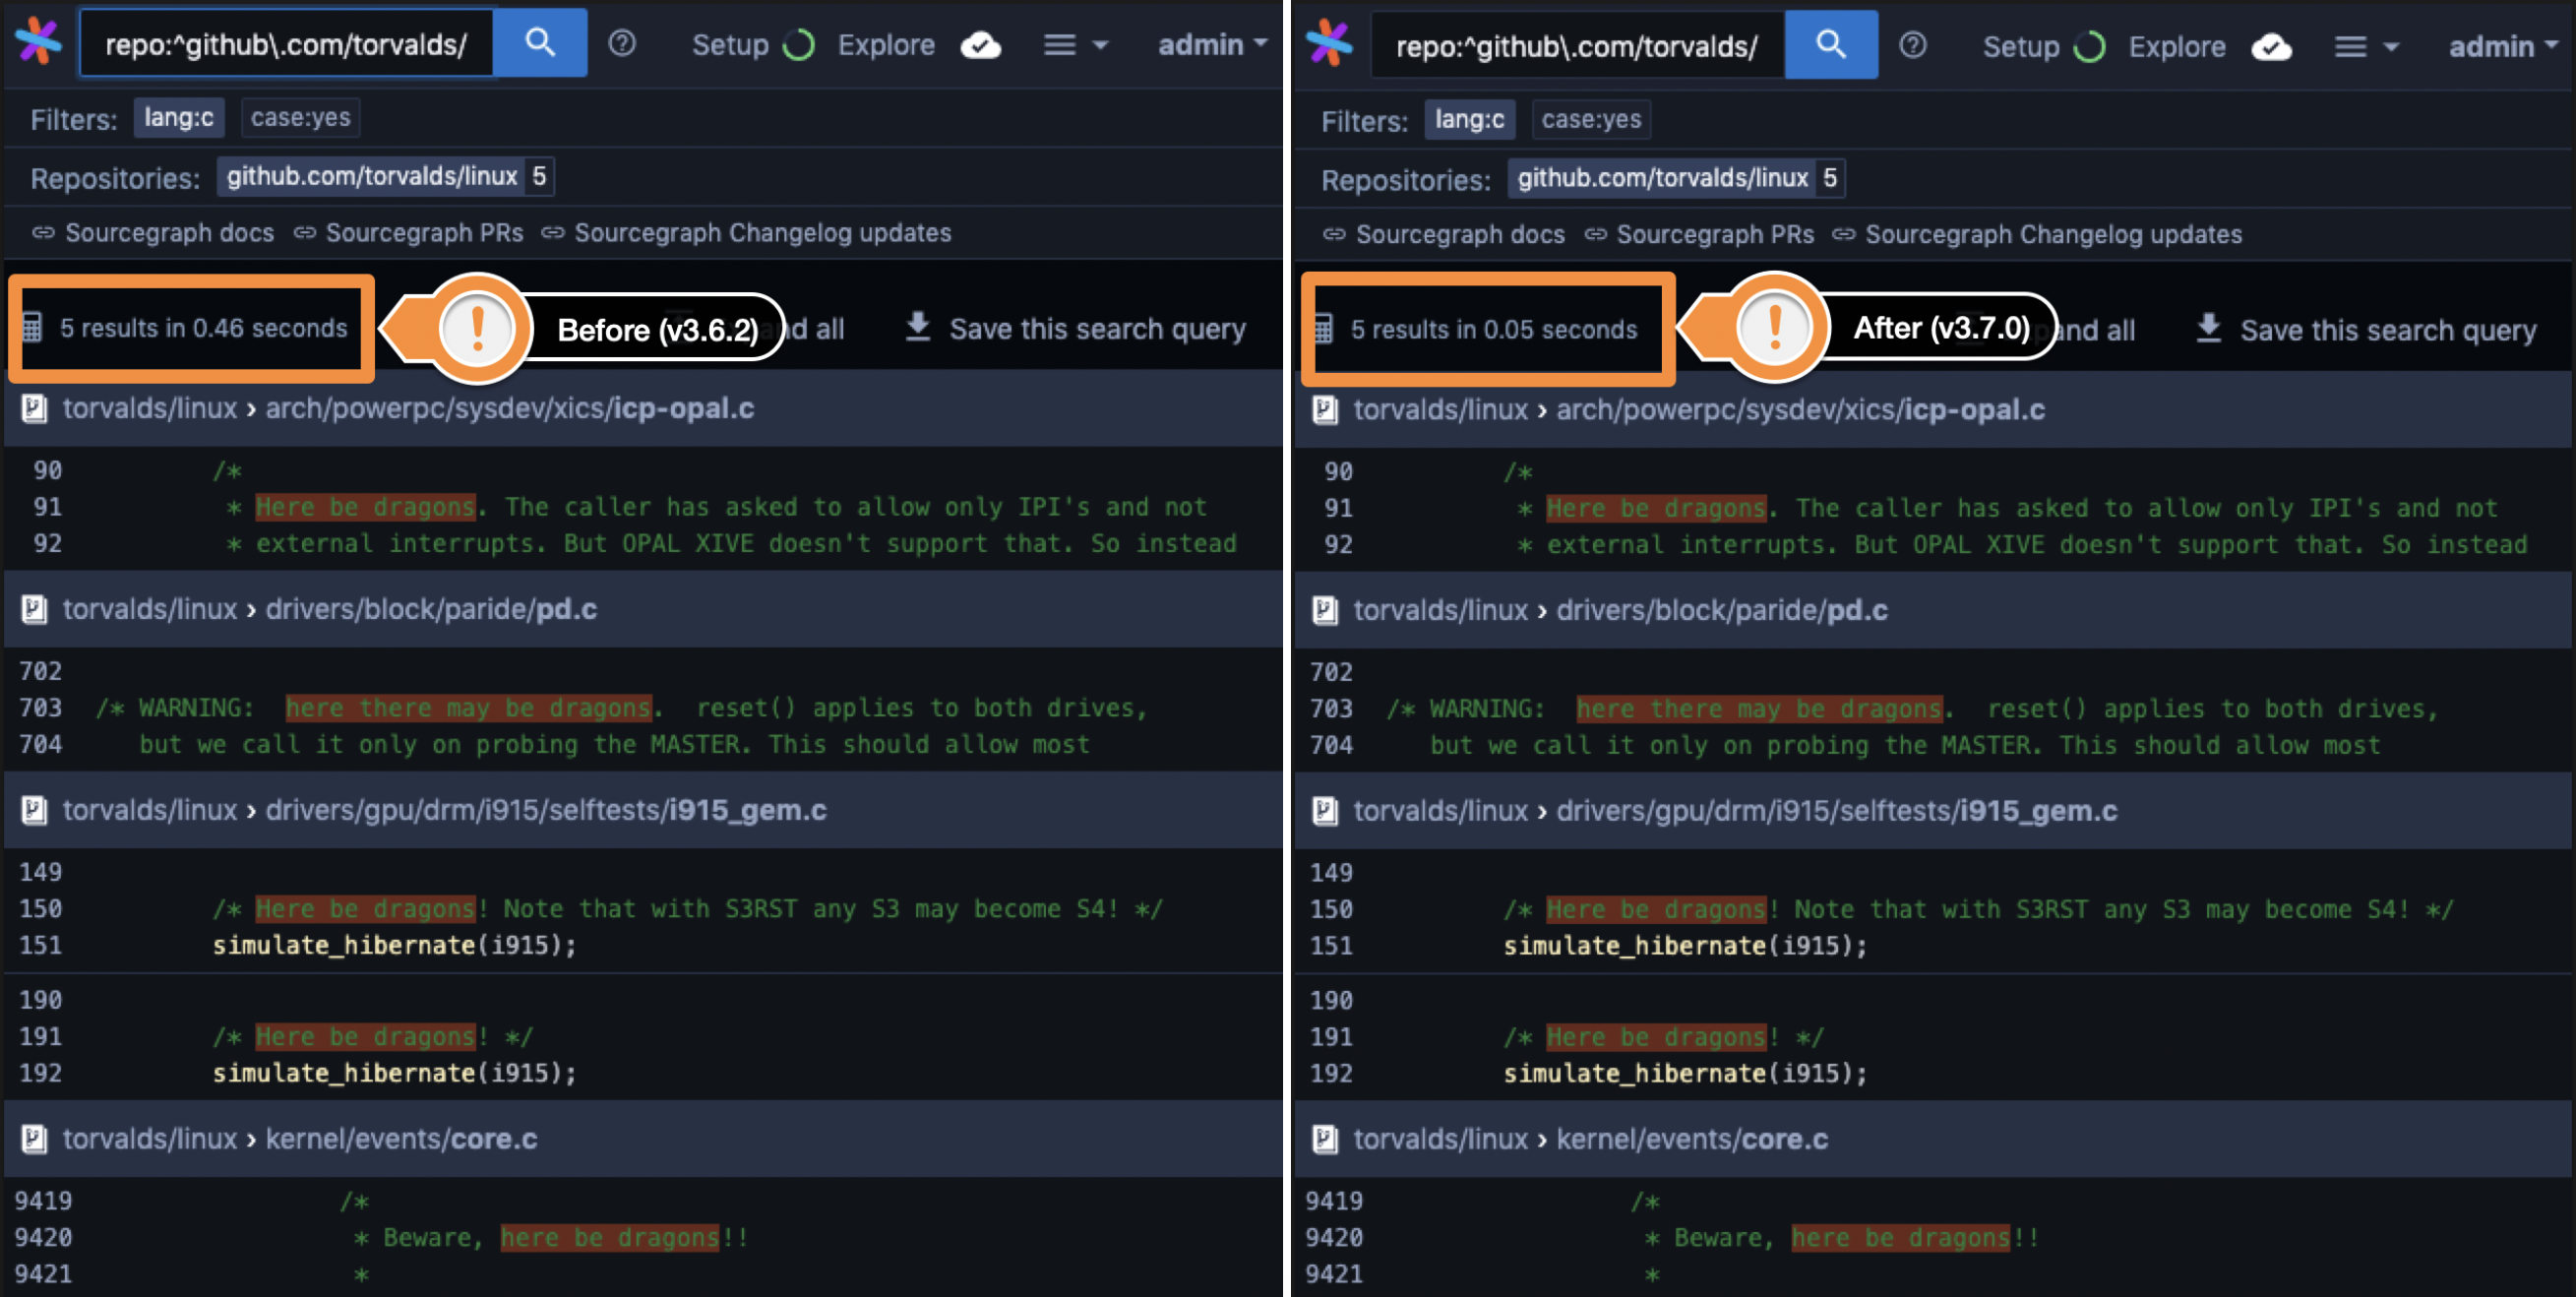Click file icon next to pd.c in the left panel
The width and height of the screenshot is (2576, 1297).
[x=35, y=610]
